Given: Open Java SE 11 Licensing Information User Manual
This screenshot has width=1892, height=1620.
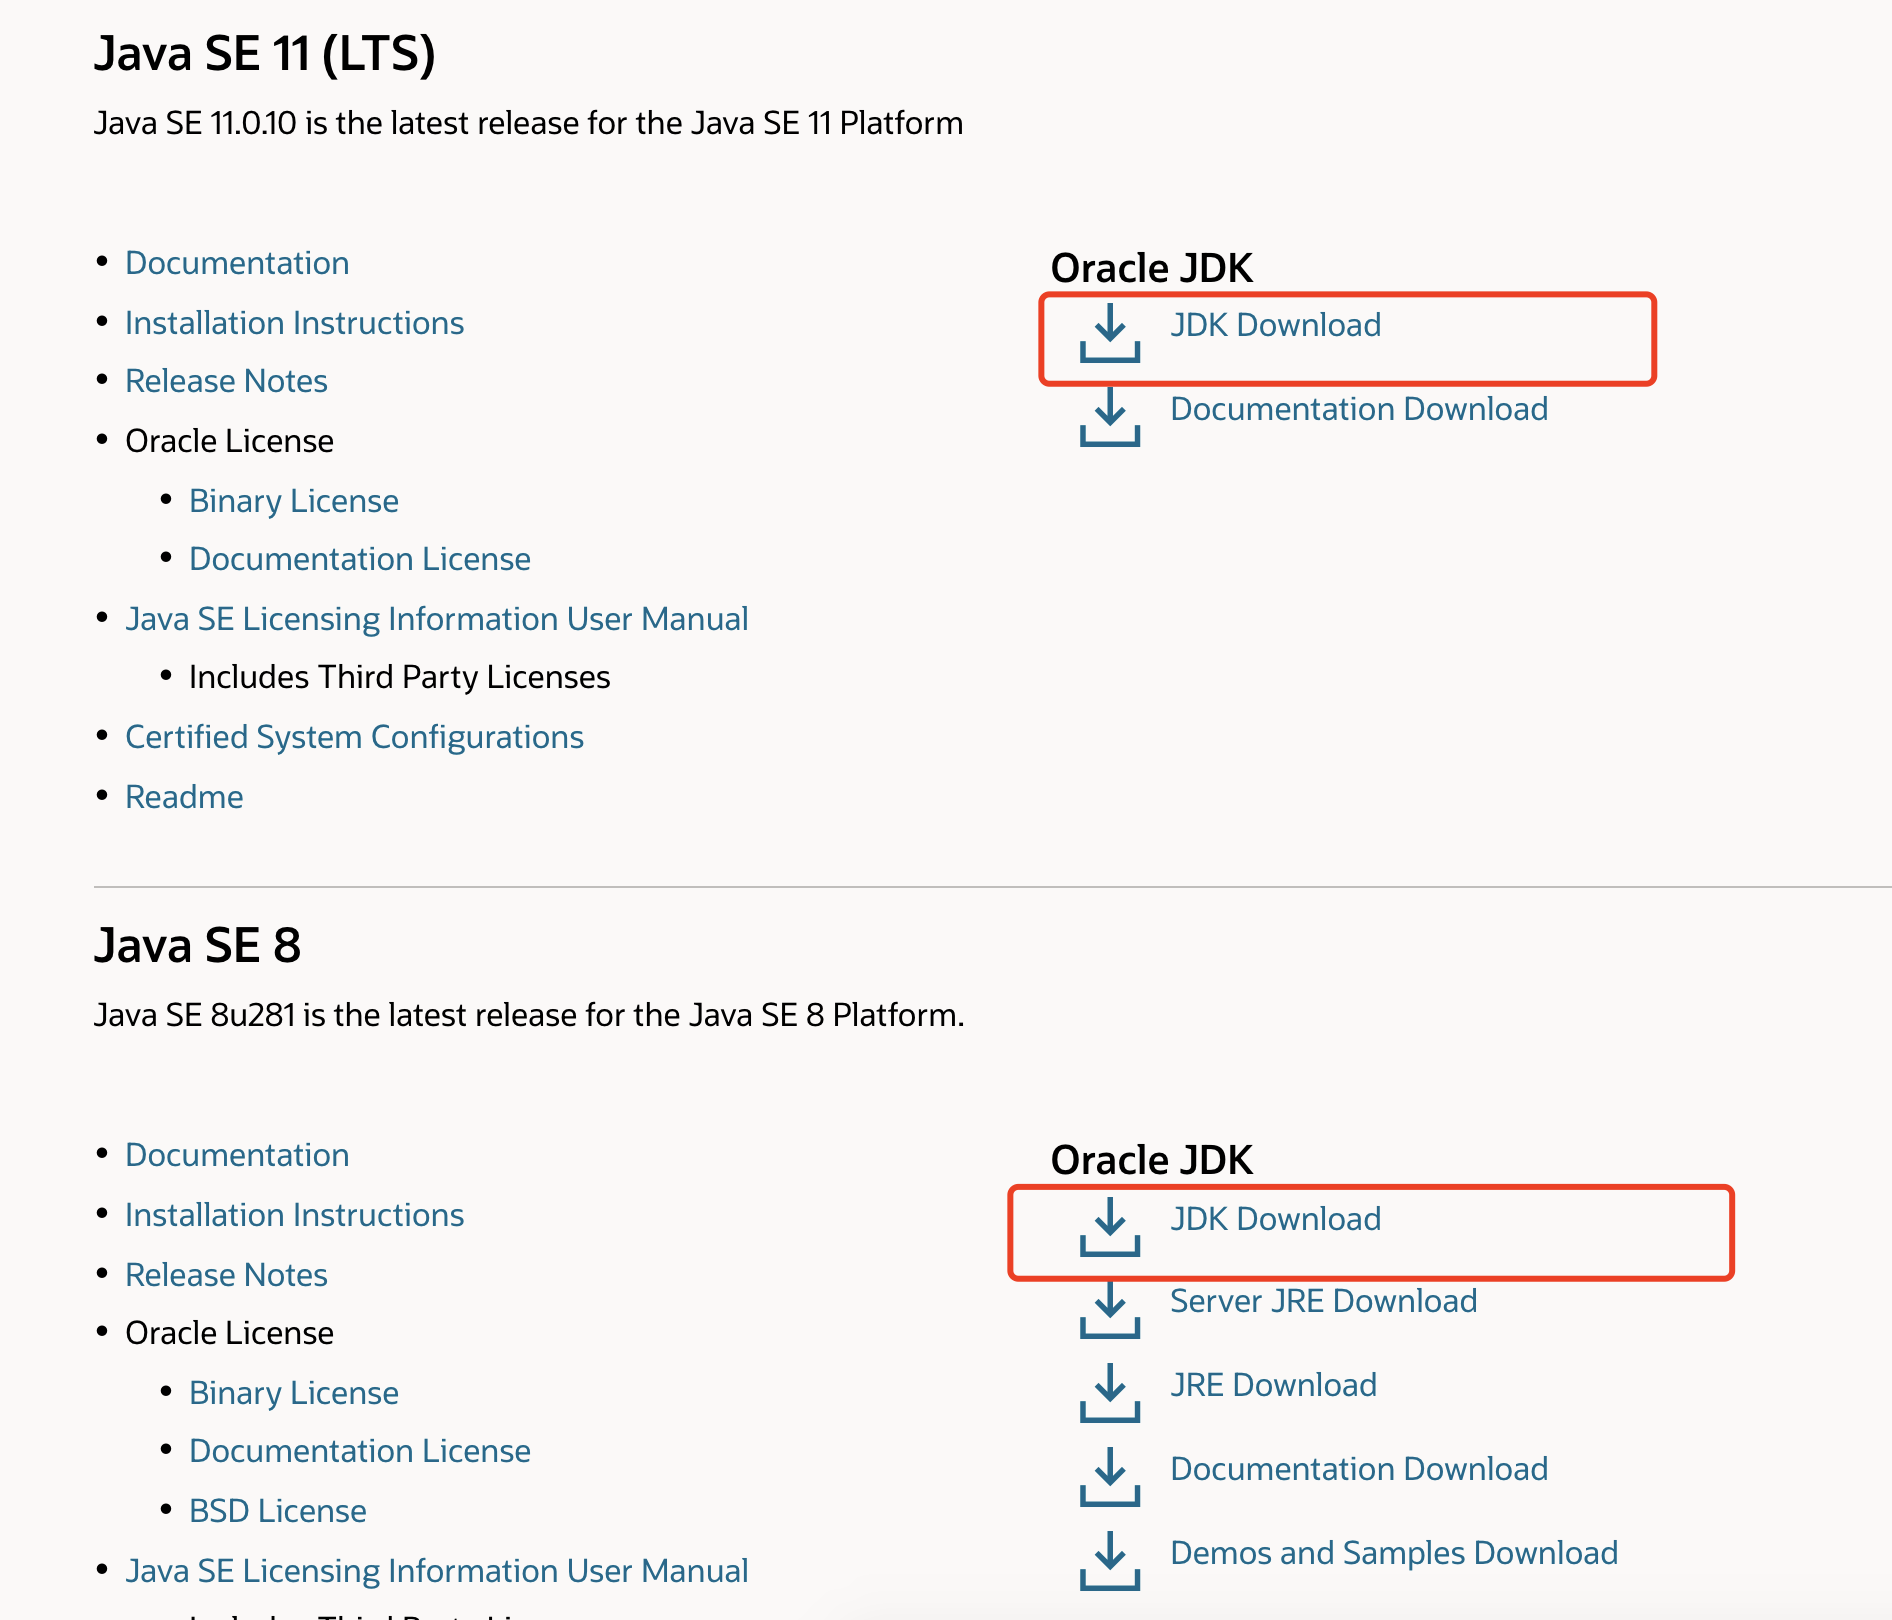Looking at the screenshot, I should 437,619.
